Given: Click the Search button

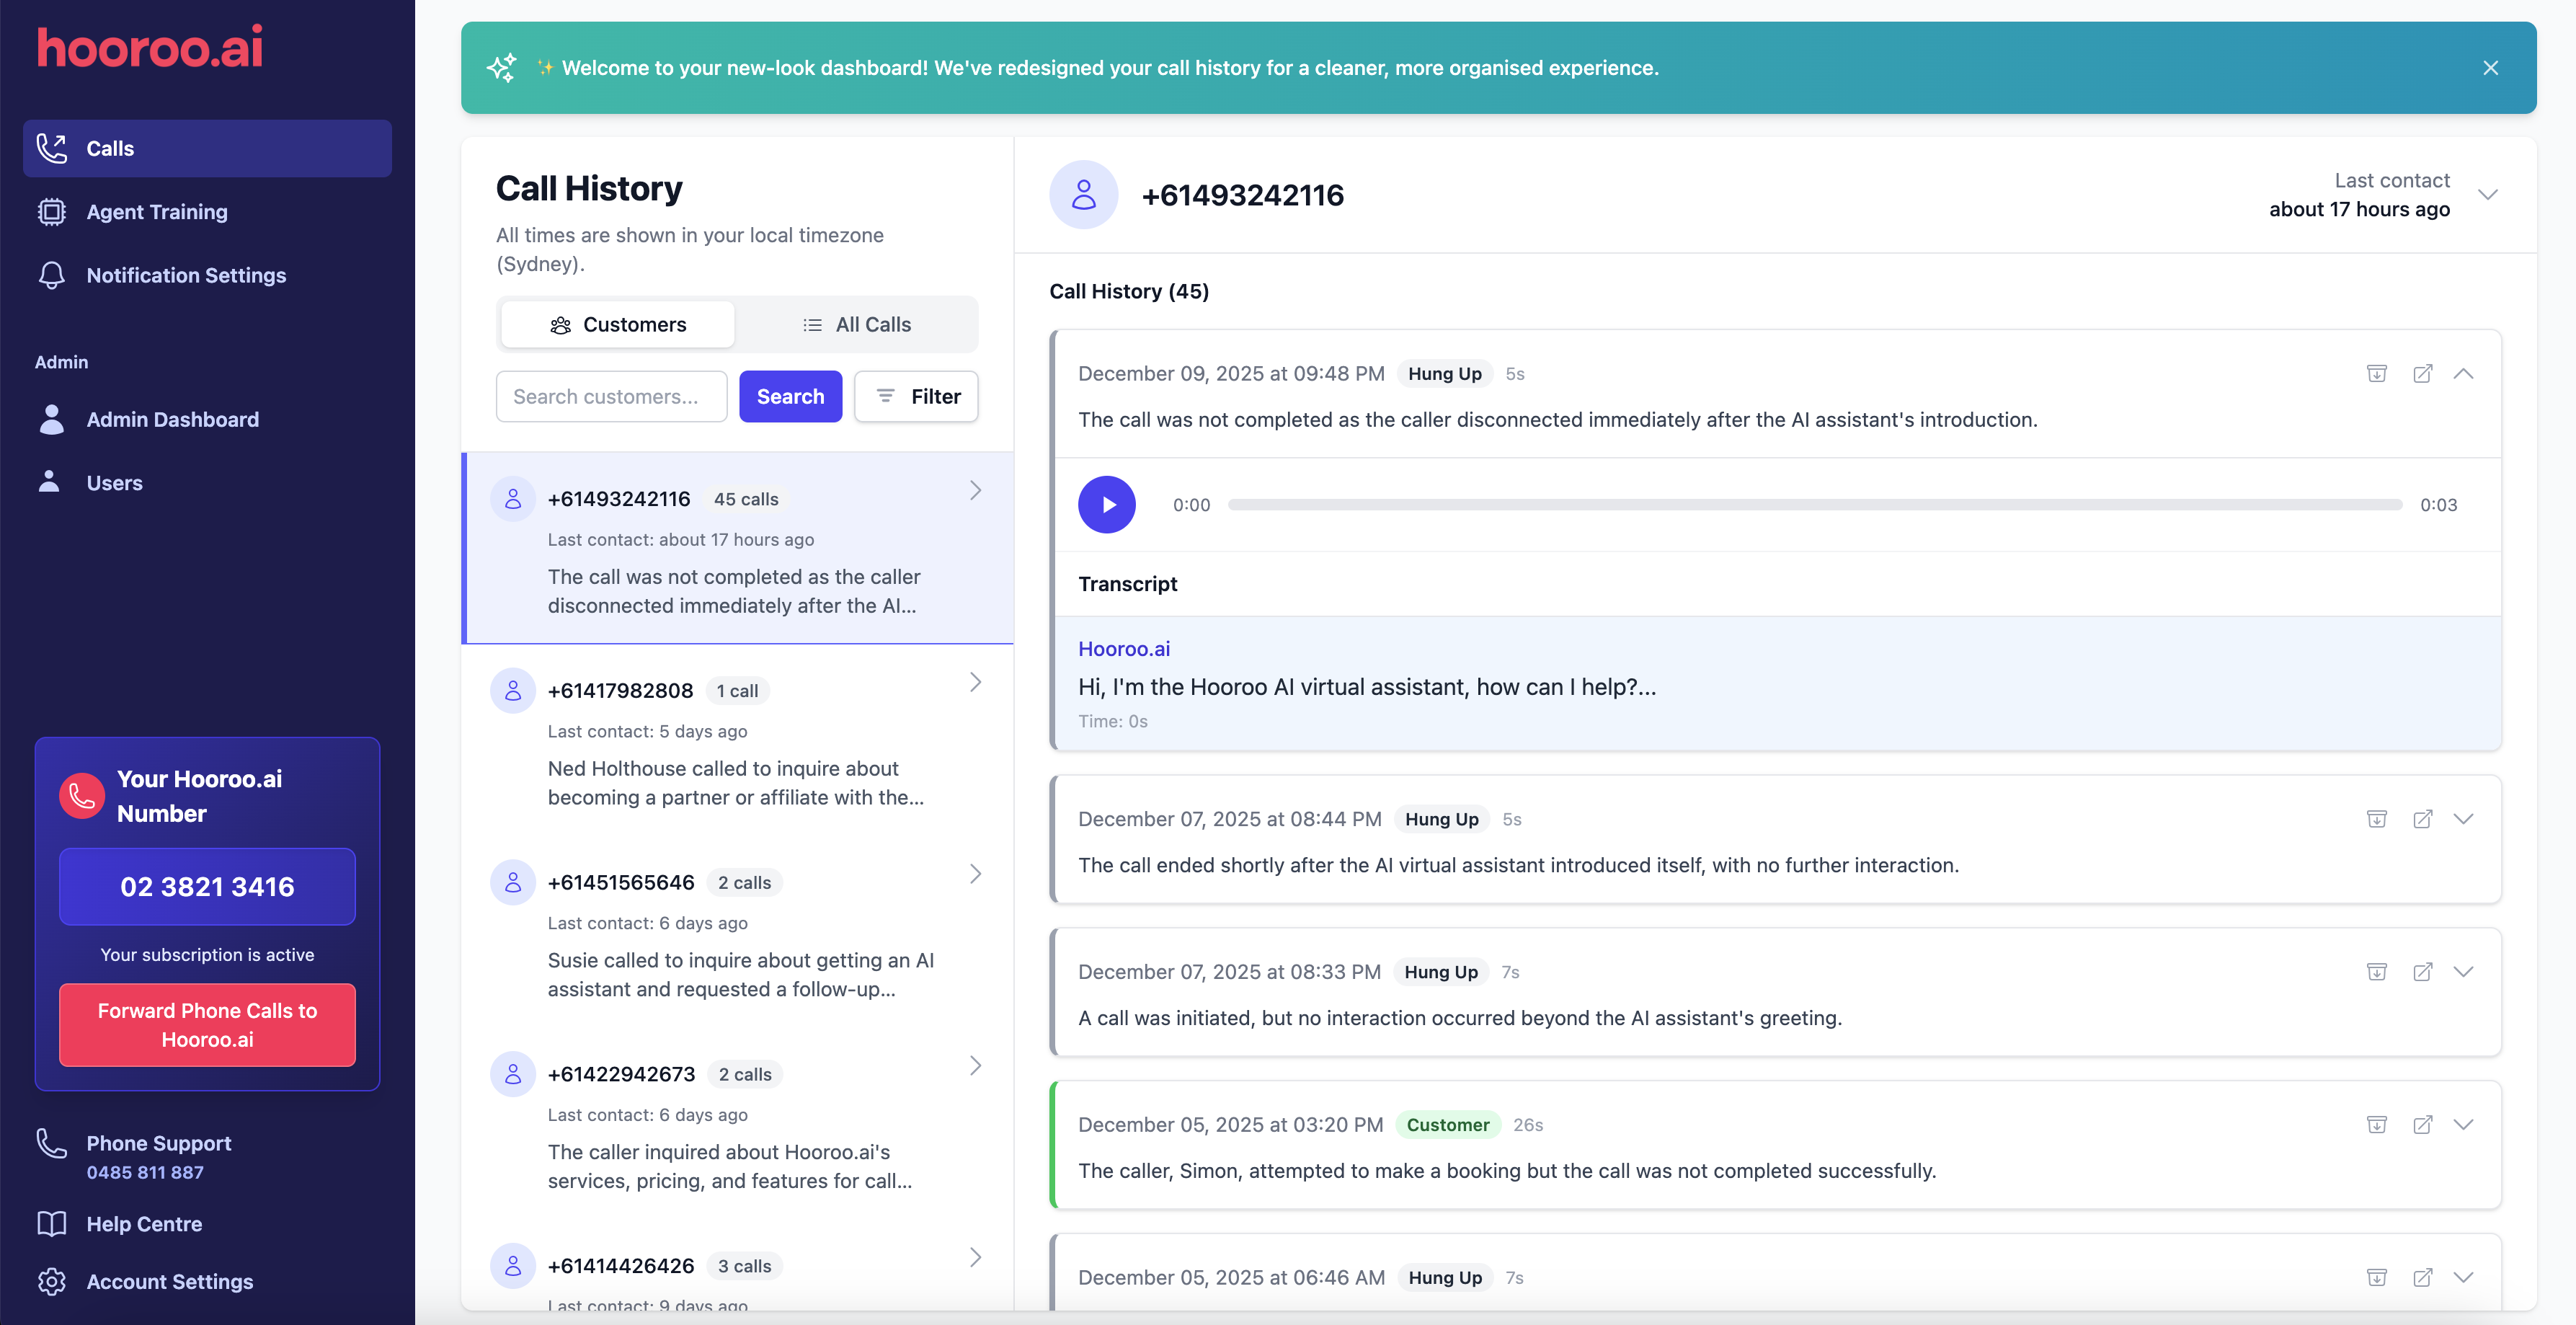Looking at the screenshot, I should (790, 396).
